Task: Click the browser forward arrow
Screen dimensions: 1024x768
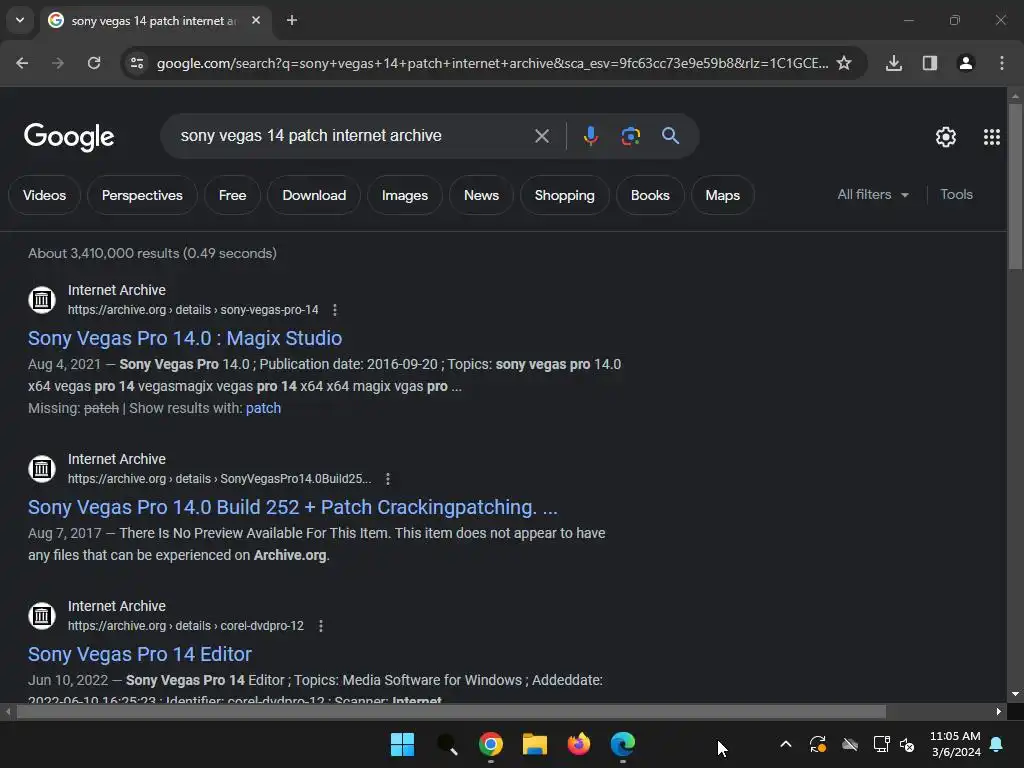Action: [58, 63]
